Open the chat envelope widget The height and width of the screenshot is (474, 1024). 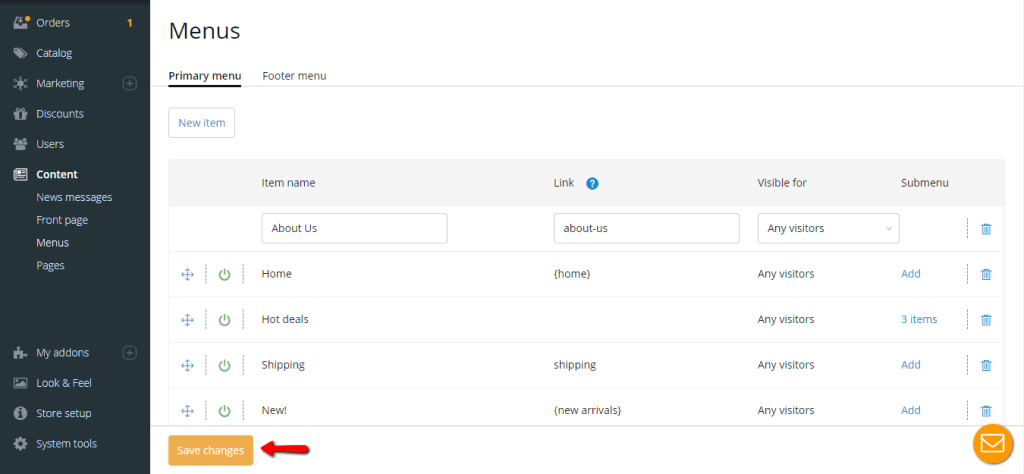click(x=993, y=444)
